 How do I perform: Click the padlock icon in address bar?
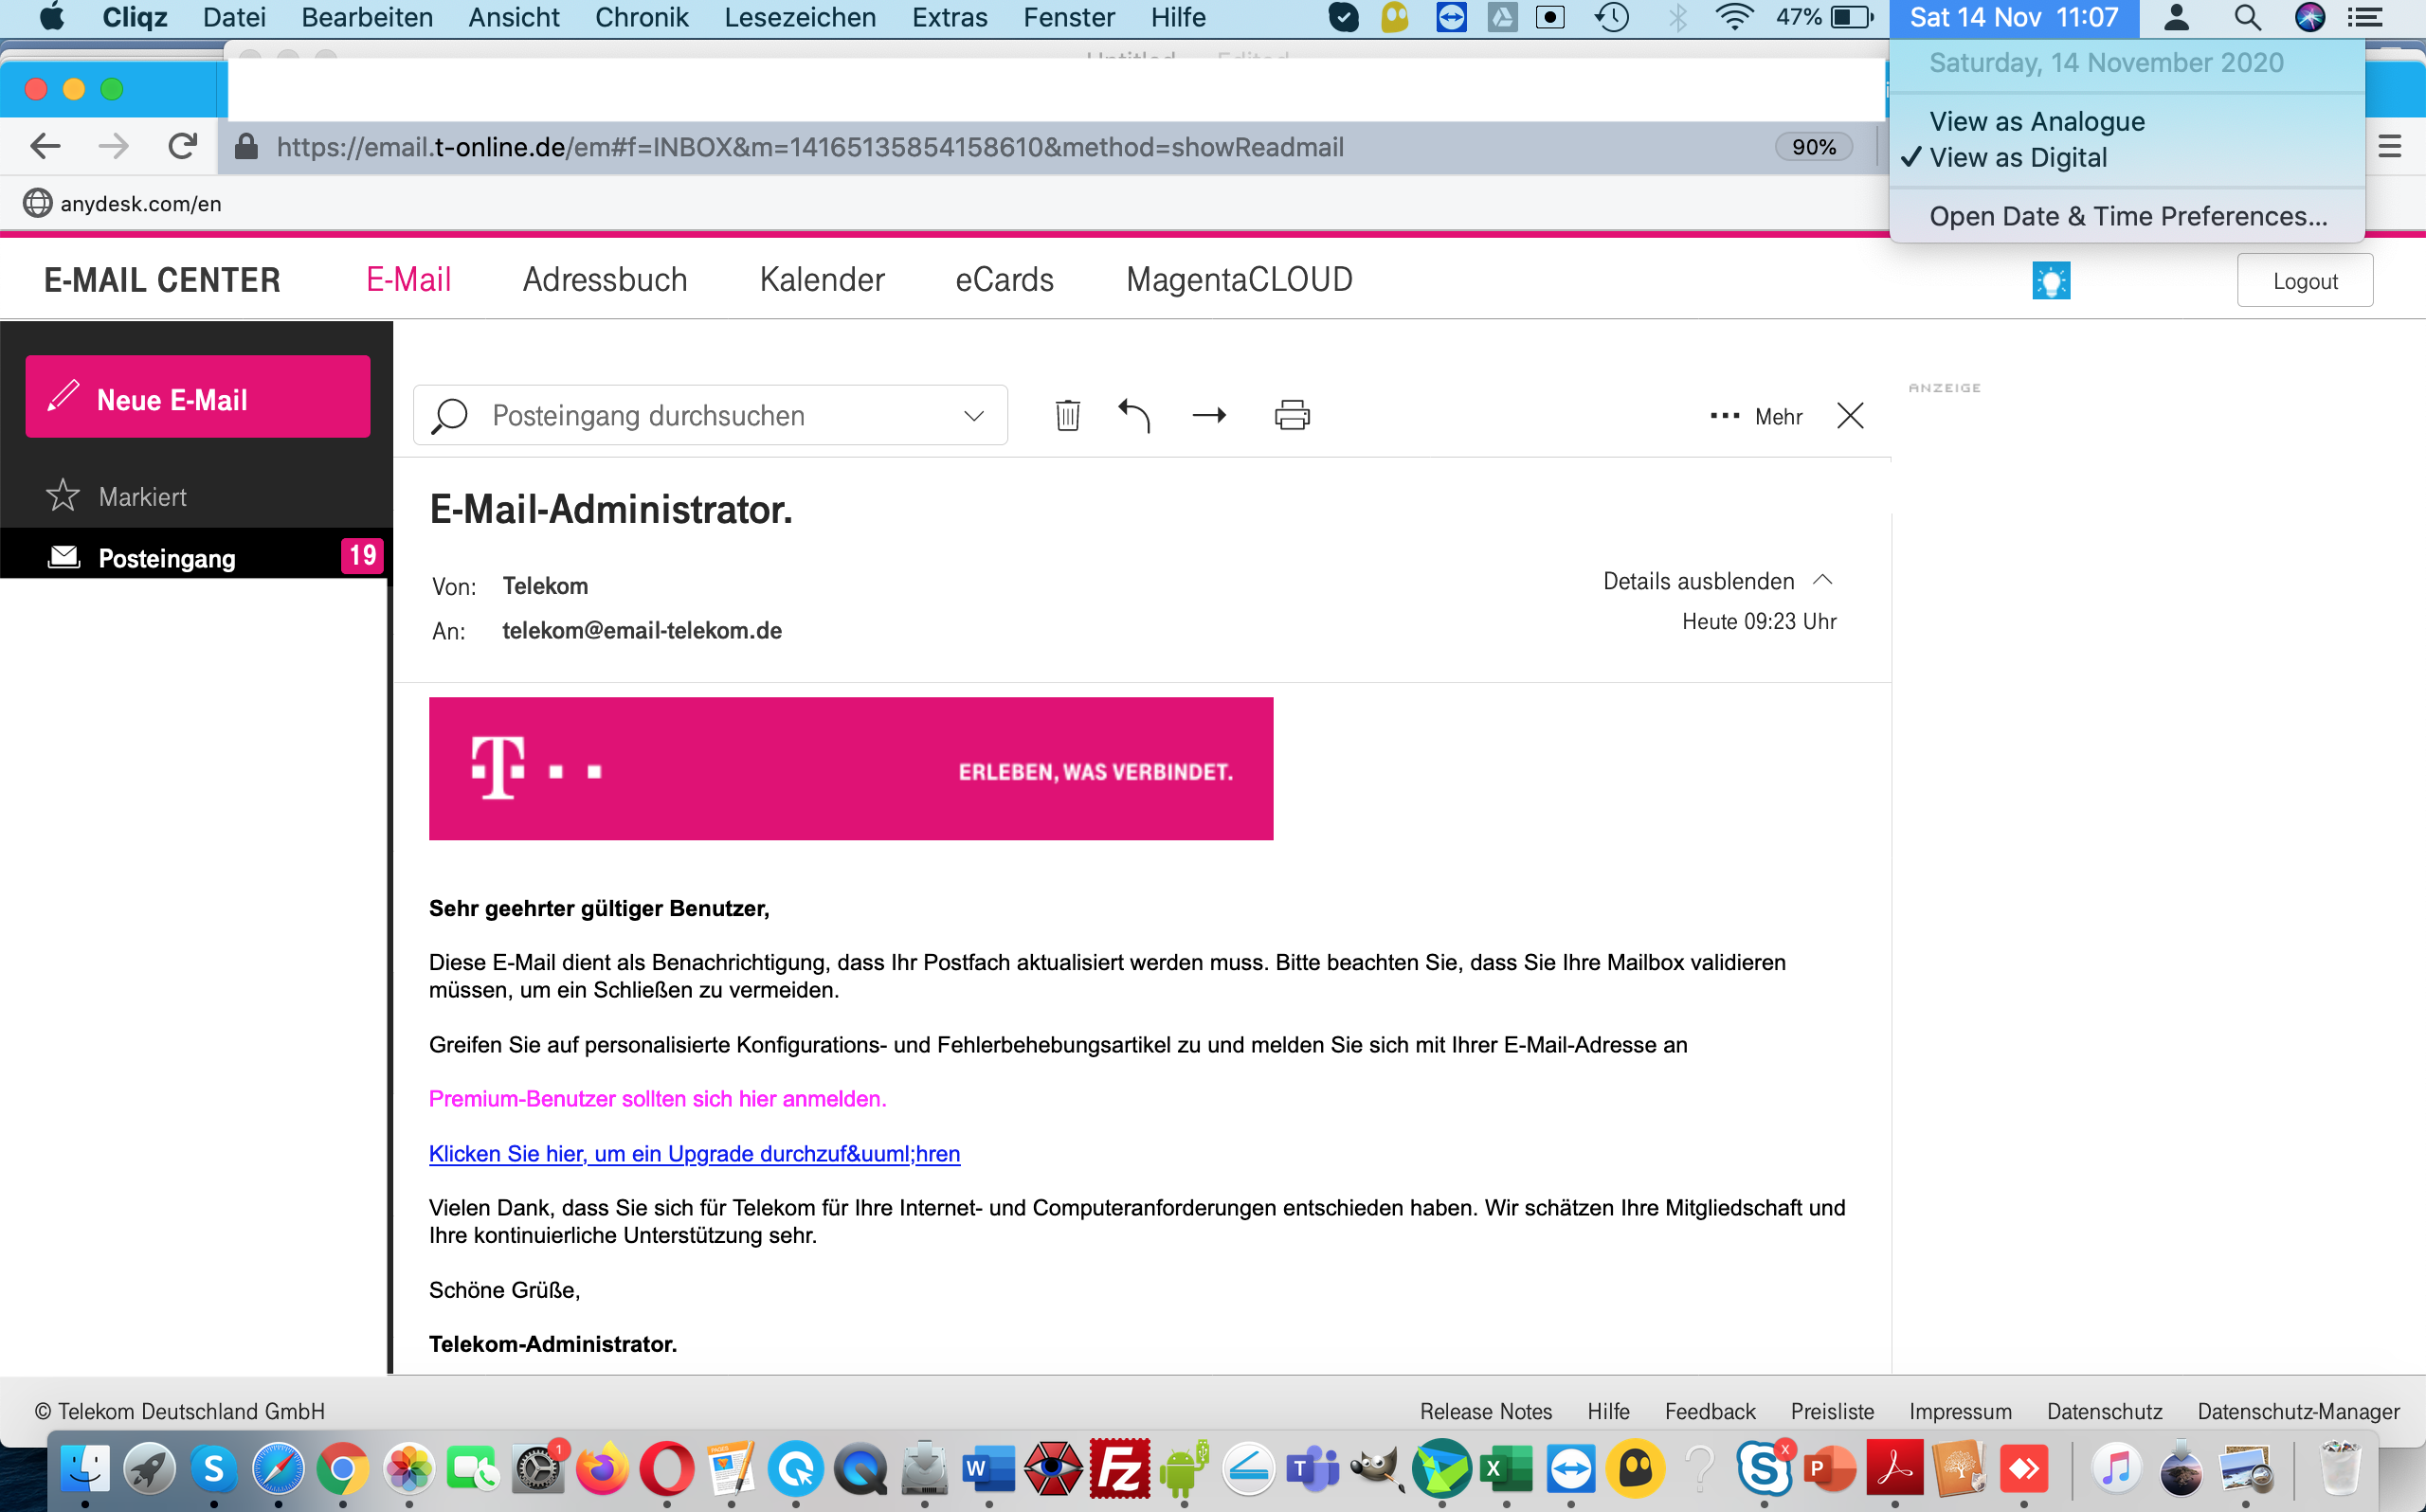[246, 147]
